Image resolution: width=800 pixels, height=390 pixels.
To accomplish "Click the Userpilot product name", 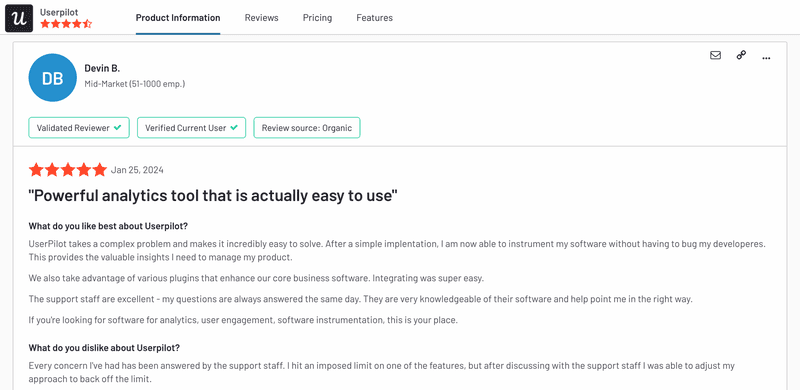I will [59, 12].
